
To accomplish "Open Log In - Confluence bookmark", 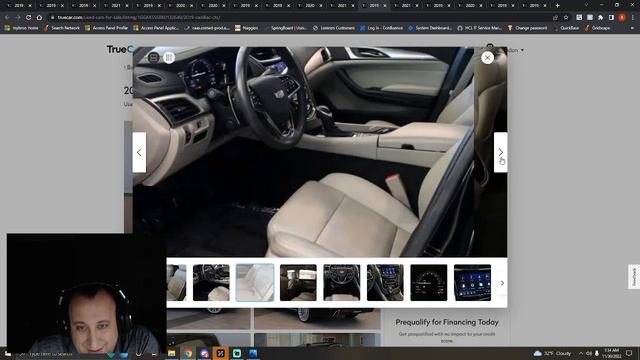I will click(381, 28).
